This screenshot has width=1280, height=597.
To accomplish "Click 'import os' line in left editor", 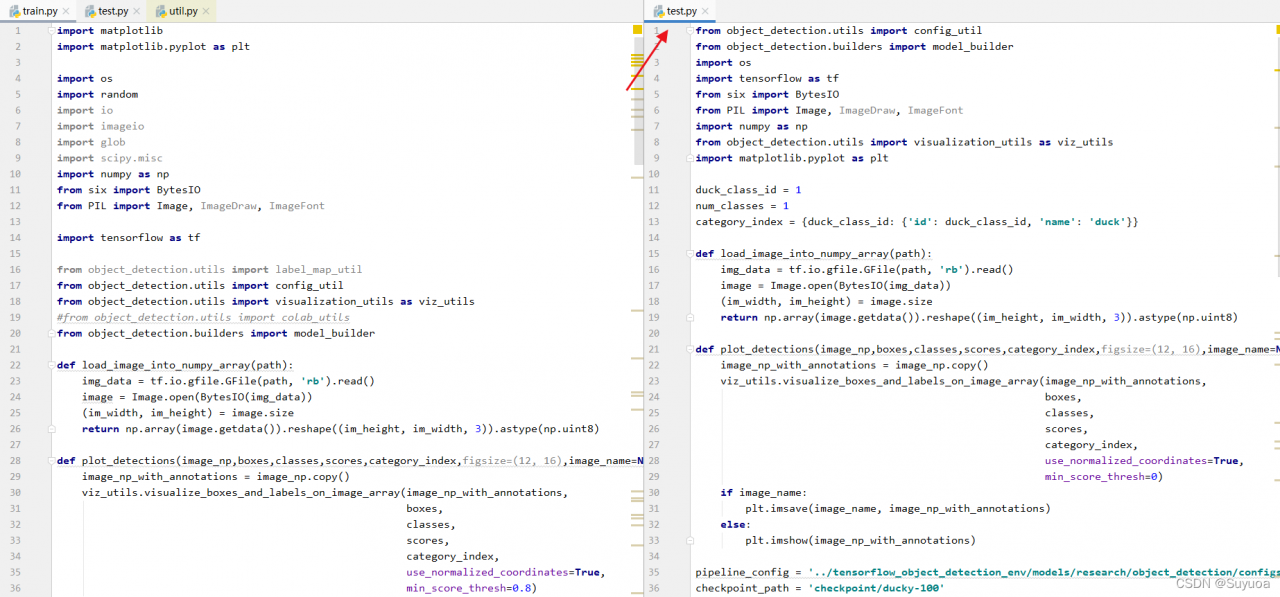I will (85, 78).
